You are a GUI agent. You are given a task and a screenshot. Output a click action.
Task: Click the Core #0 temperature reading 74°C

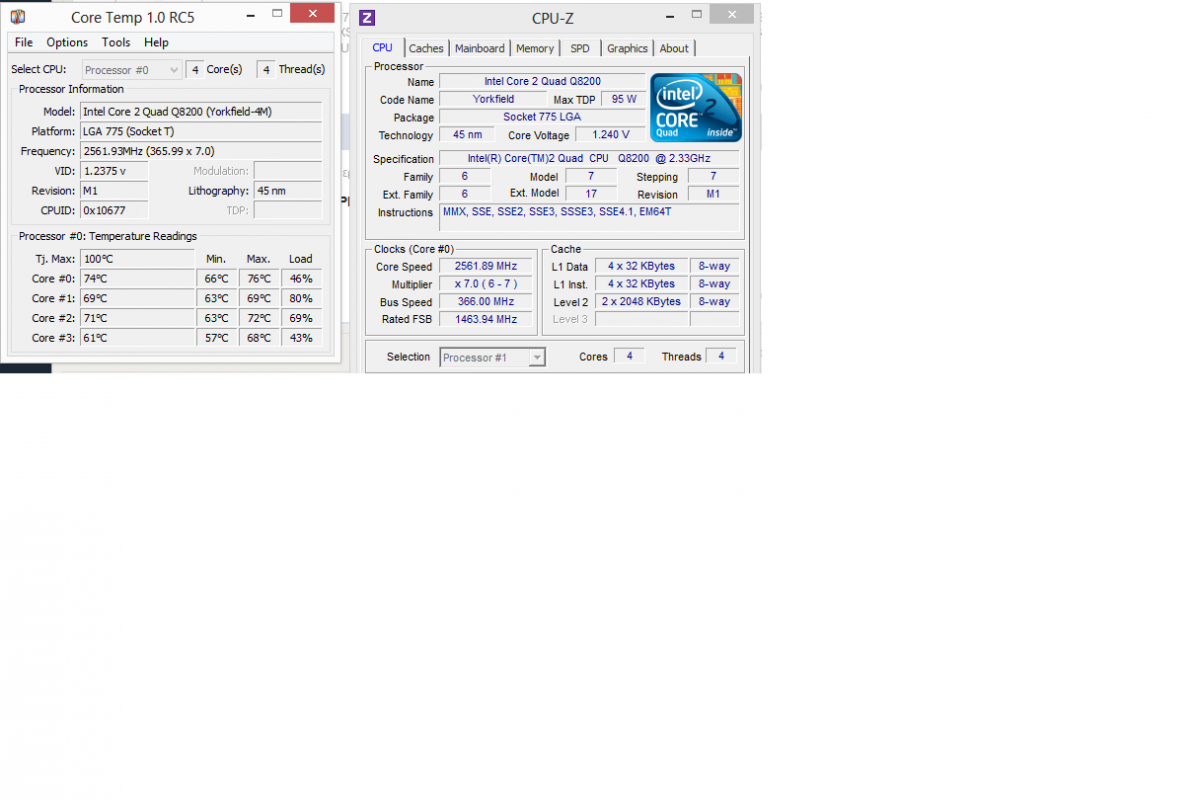pyautogui.click(x=137, y=279)
